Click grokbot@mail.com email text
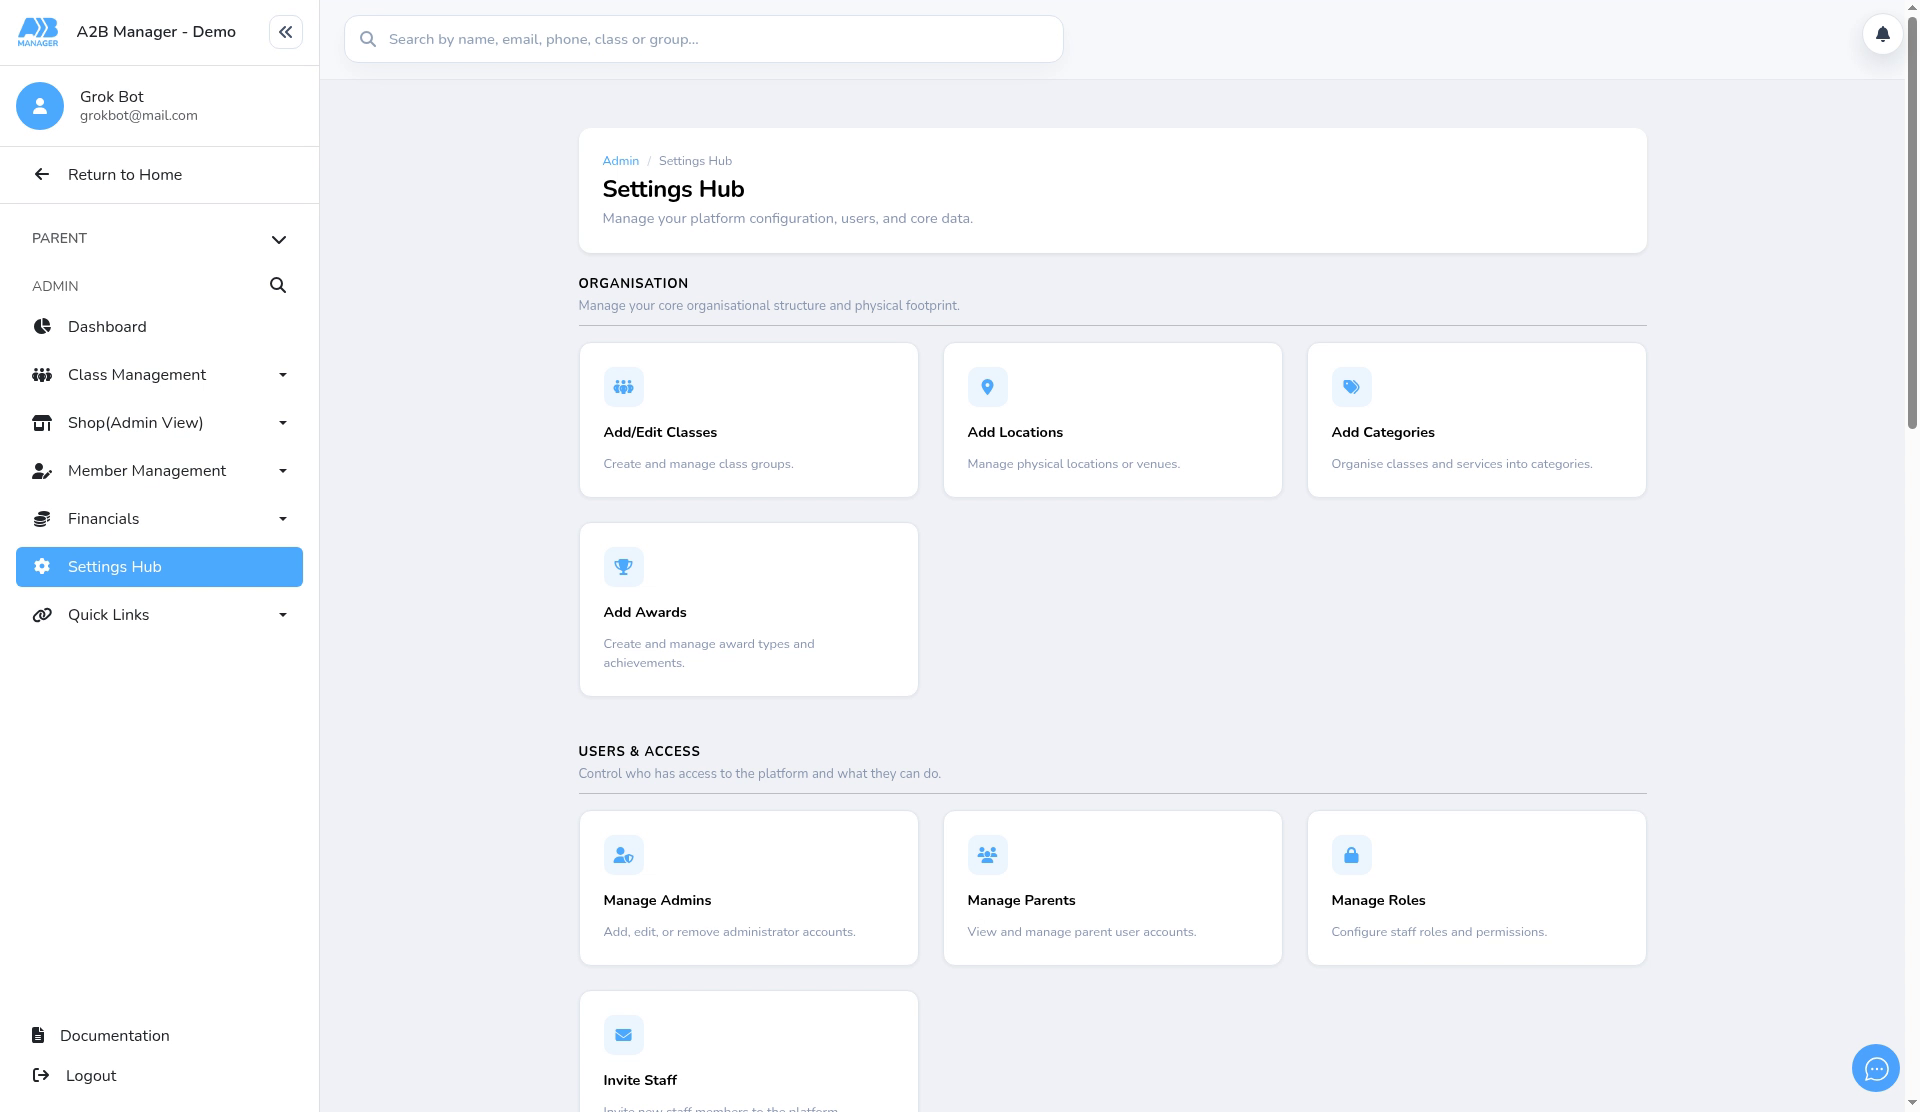Viewport: 1920px width, 1112px height. tap(139, 116)
